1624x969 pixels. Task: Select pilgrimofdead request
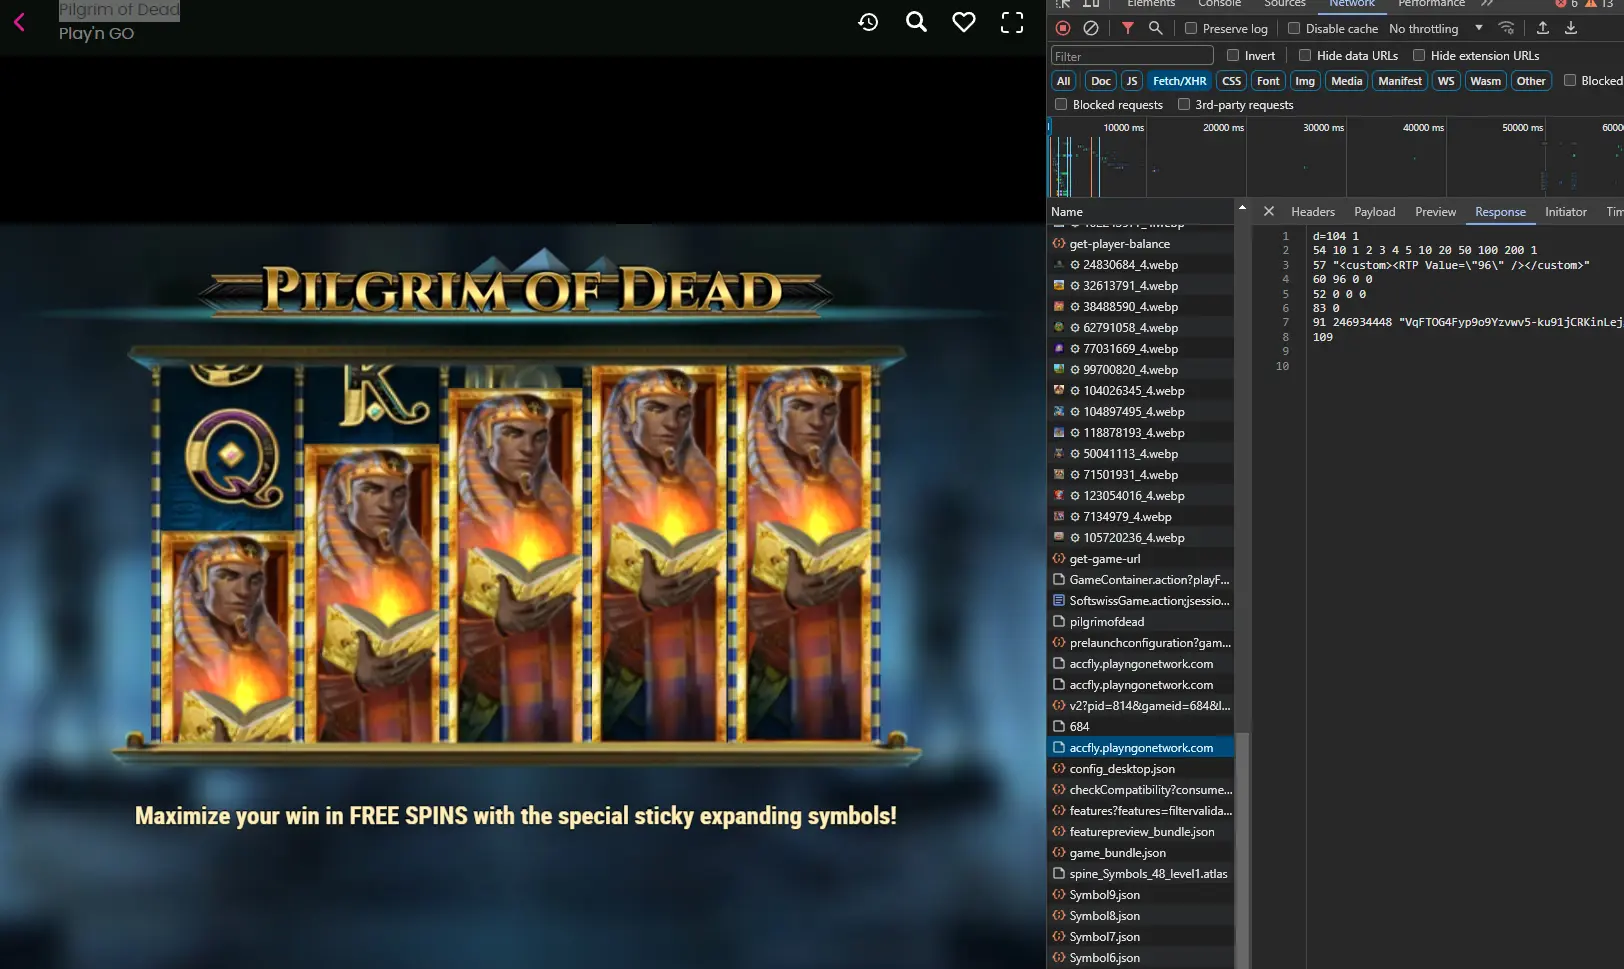(1140, 622)
